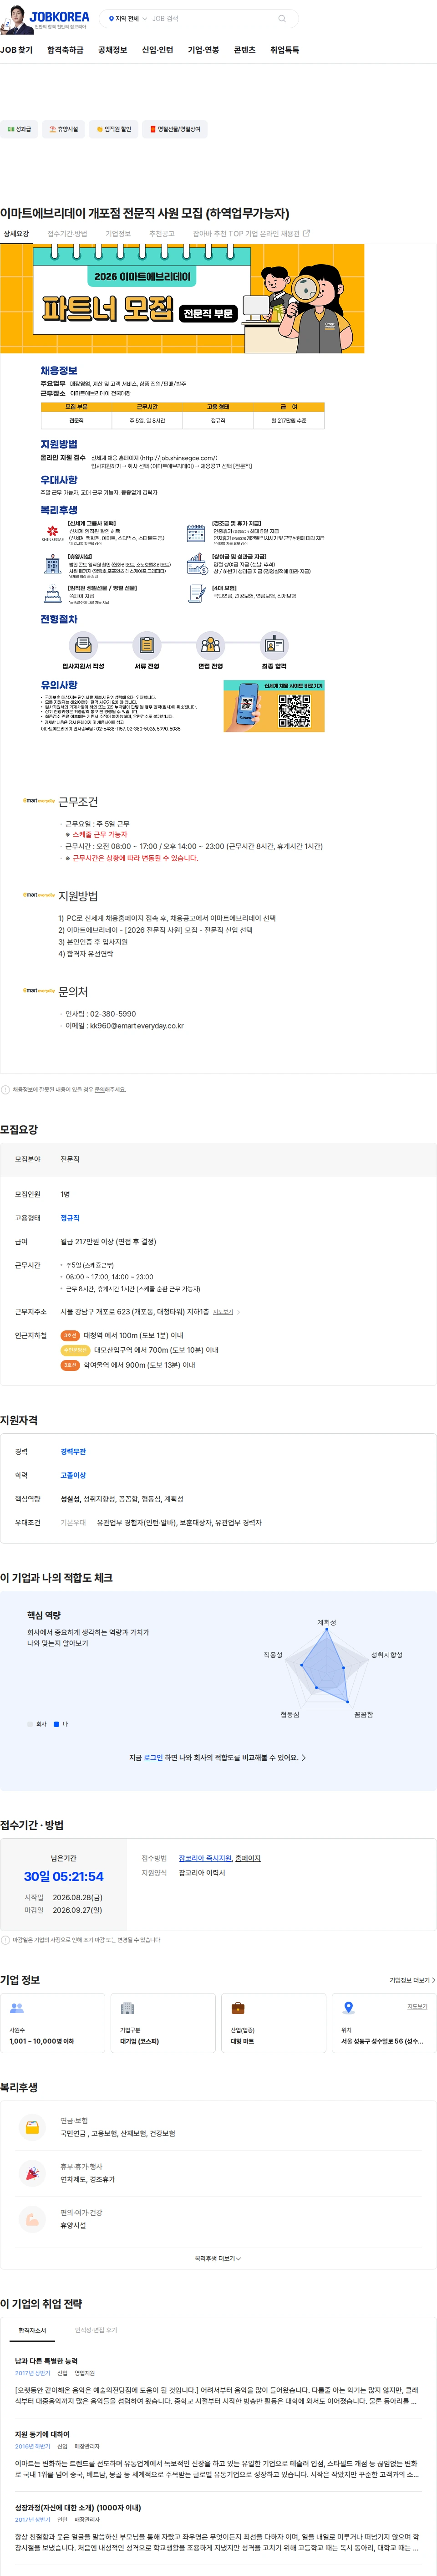Switch to the 인적성·면접 후기 tab
Viewport: 437px width, 2576px height.
(x=96, y=2330)
